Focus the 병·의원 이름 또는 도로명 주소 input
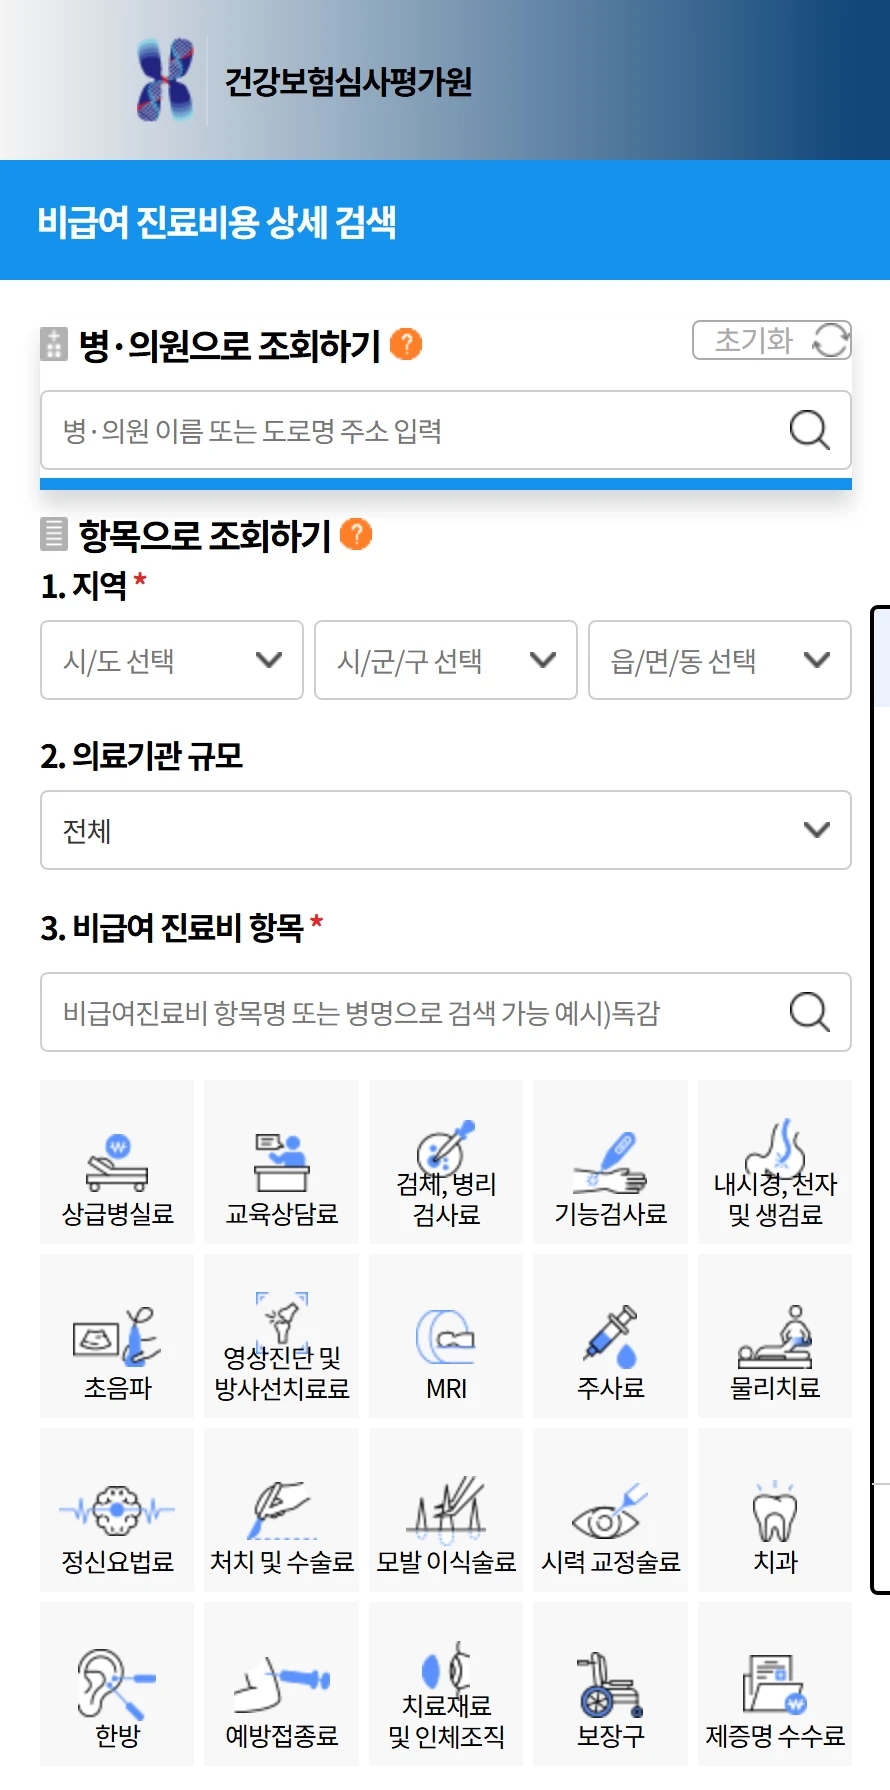890x1790 pixels. click(446, 430)
